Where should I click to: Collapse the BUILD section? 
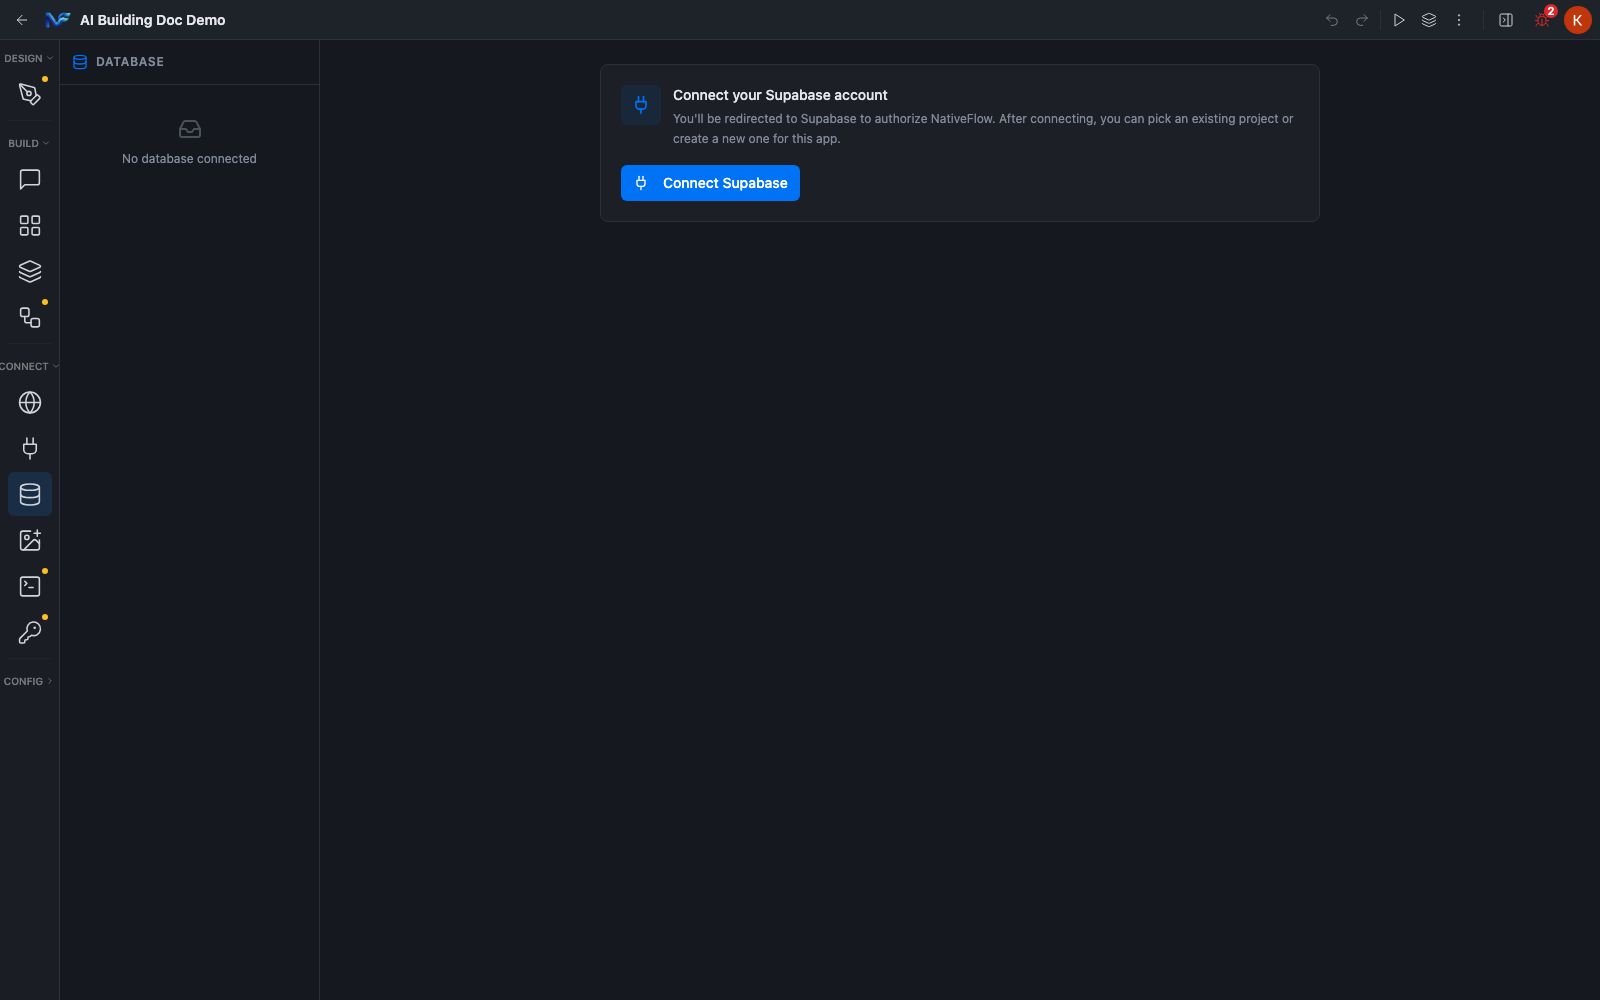(x=29, y=143)
